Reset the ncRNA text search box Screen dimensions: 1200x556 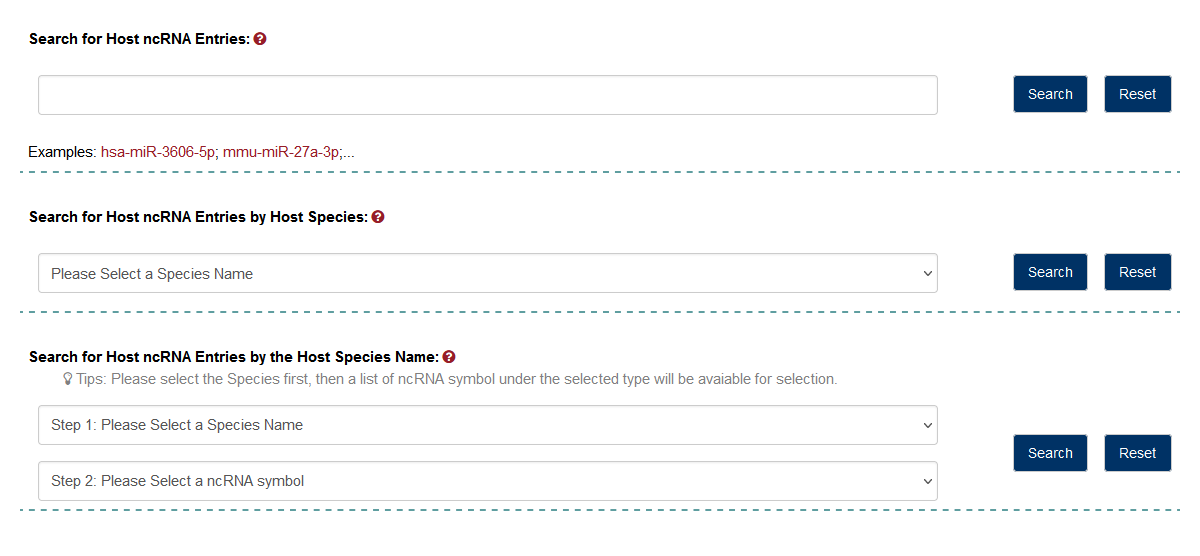click(1137, 94)
